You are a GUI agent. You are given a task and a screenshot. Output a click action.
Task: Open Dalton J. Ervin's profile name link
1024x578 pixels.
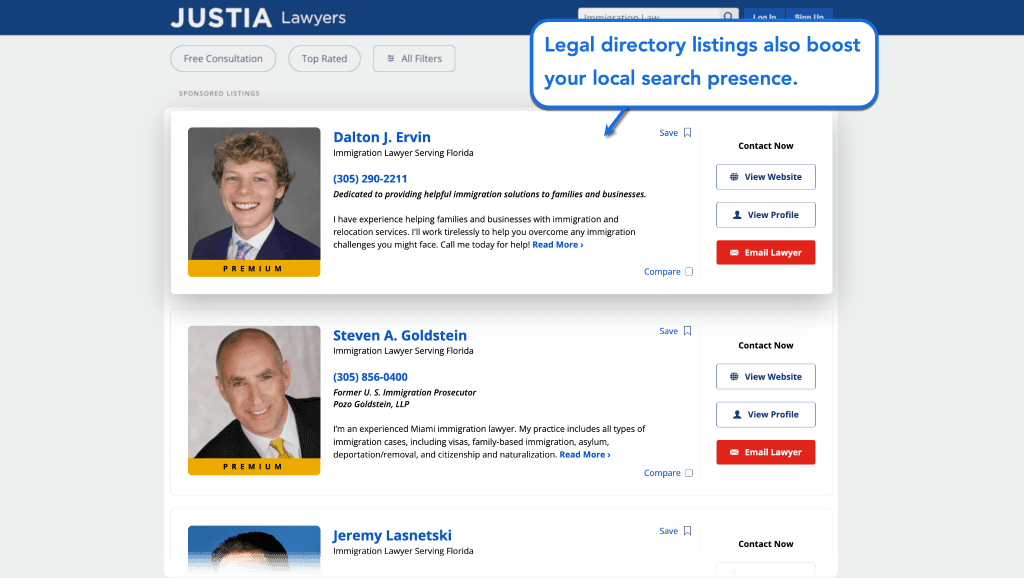[x=382, y=137]
